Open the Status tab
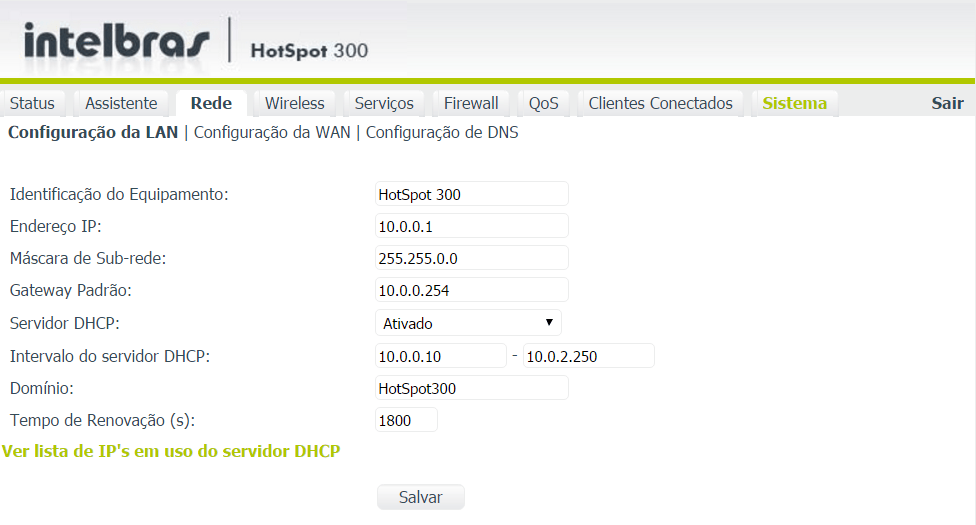976x525 pixels. point(32,103)
